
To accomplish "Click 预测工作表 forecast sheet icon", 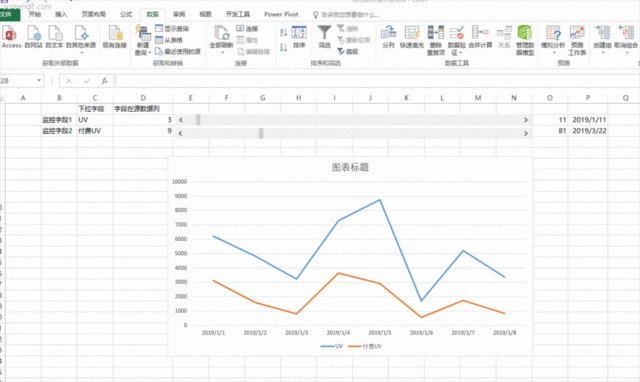I will [577, 40].
